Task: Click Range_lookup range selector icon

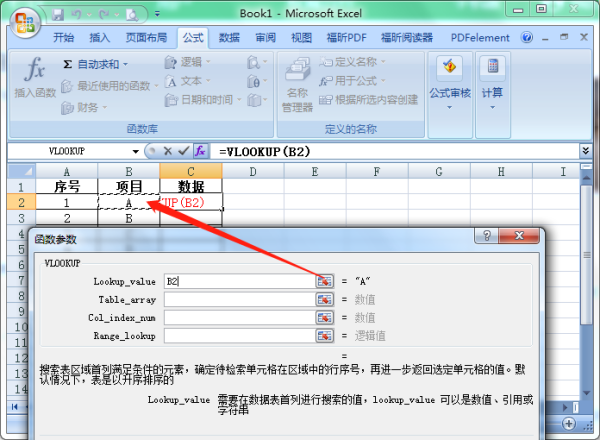Action: pyautogui.click(x=324, y=336)
